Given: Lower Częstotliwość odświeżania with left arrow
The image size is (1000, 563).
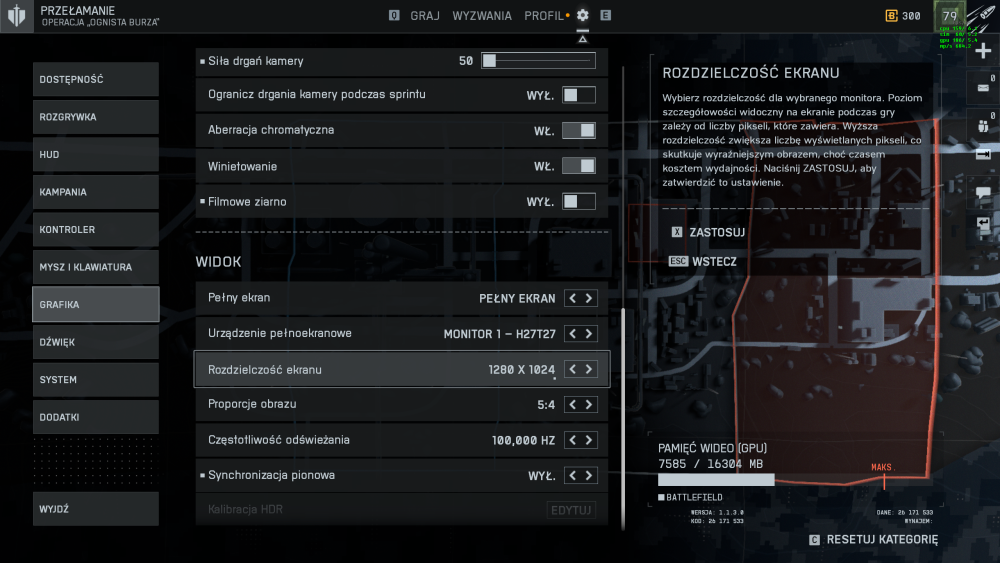Looking at the screenshot, I should (x=572, y=440).
